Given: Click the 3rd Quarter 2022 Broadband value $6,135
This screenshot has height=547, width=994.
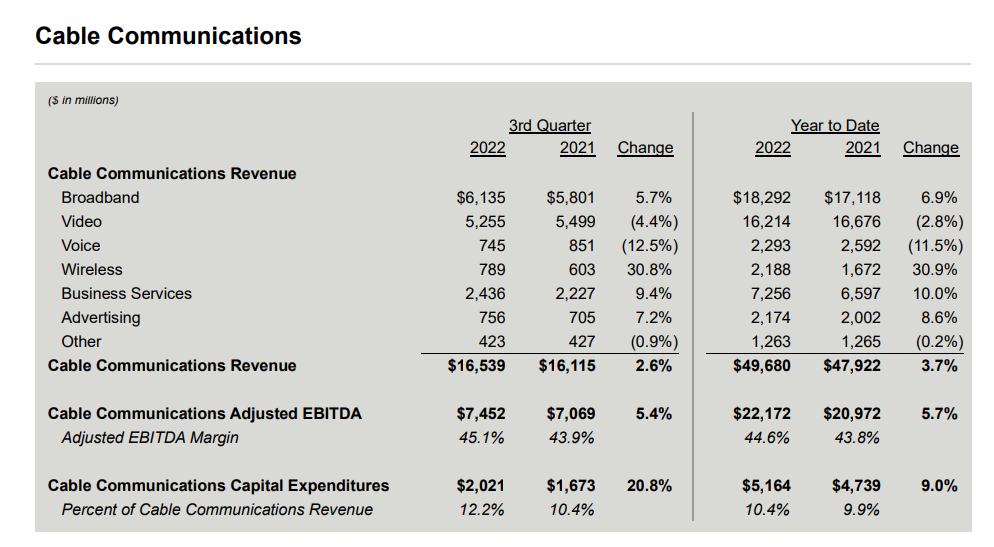Looking at the screenshot, I should click(481, 198).
